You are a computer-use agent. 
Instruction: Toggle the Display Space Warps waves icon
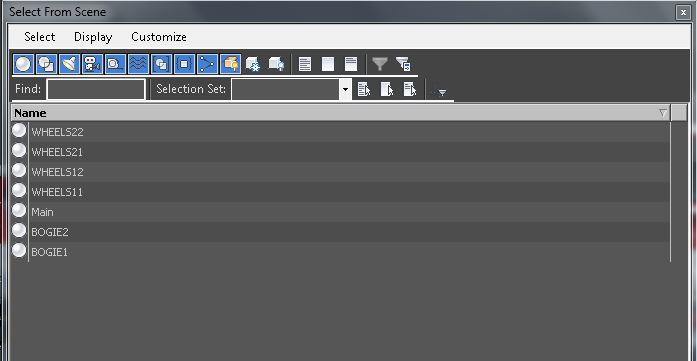click(x=139, y=64)
